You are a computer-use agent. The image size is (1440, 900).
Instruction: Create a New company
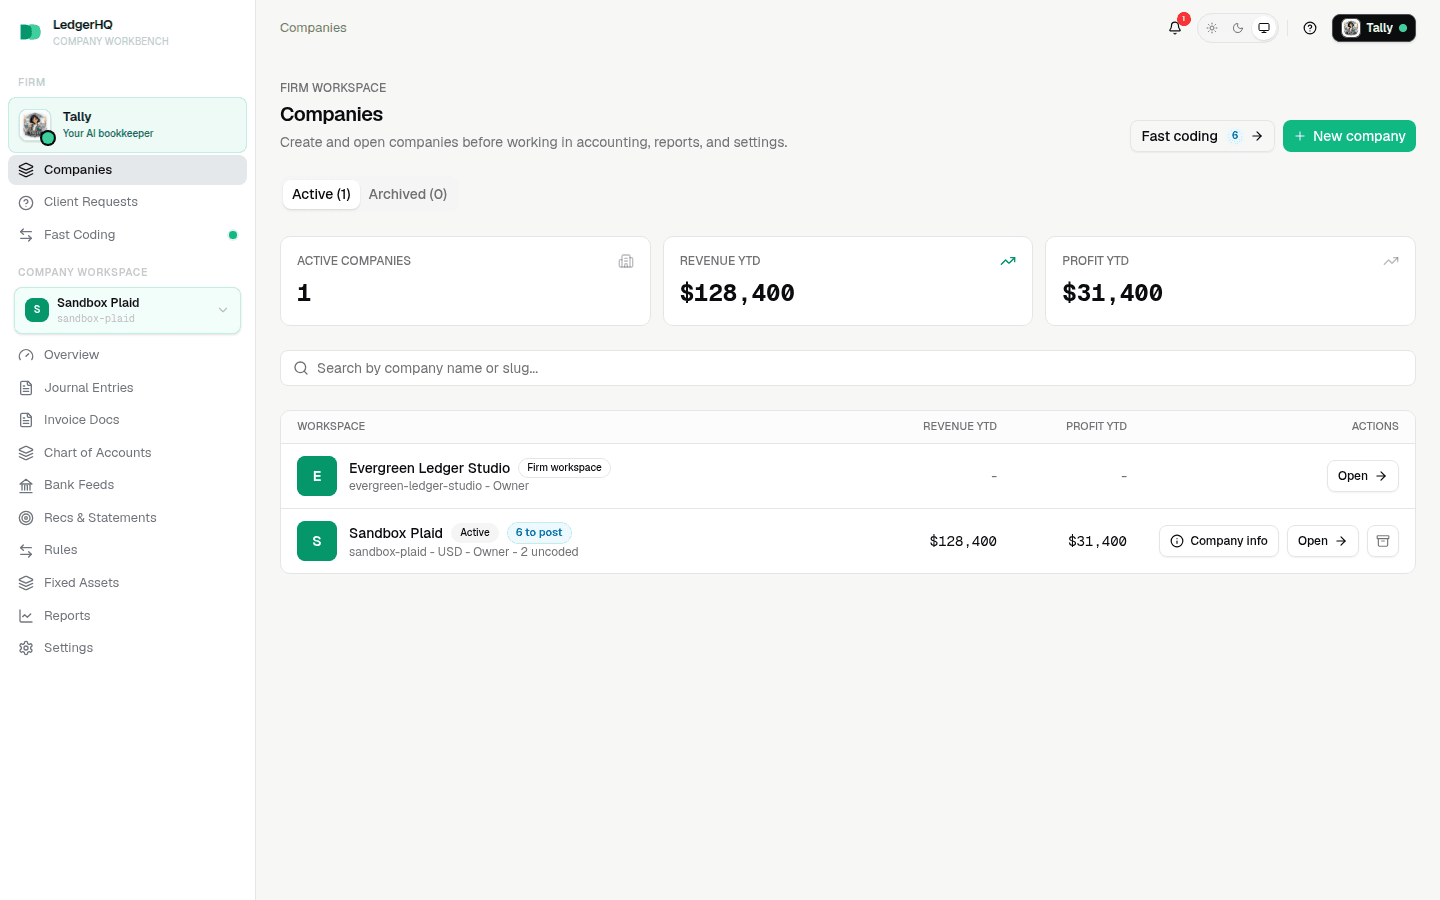[x=1349, y=136]
